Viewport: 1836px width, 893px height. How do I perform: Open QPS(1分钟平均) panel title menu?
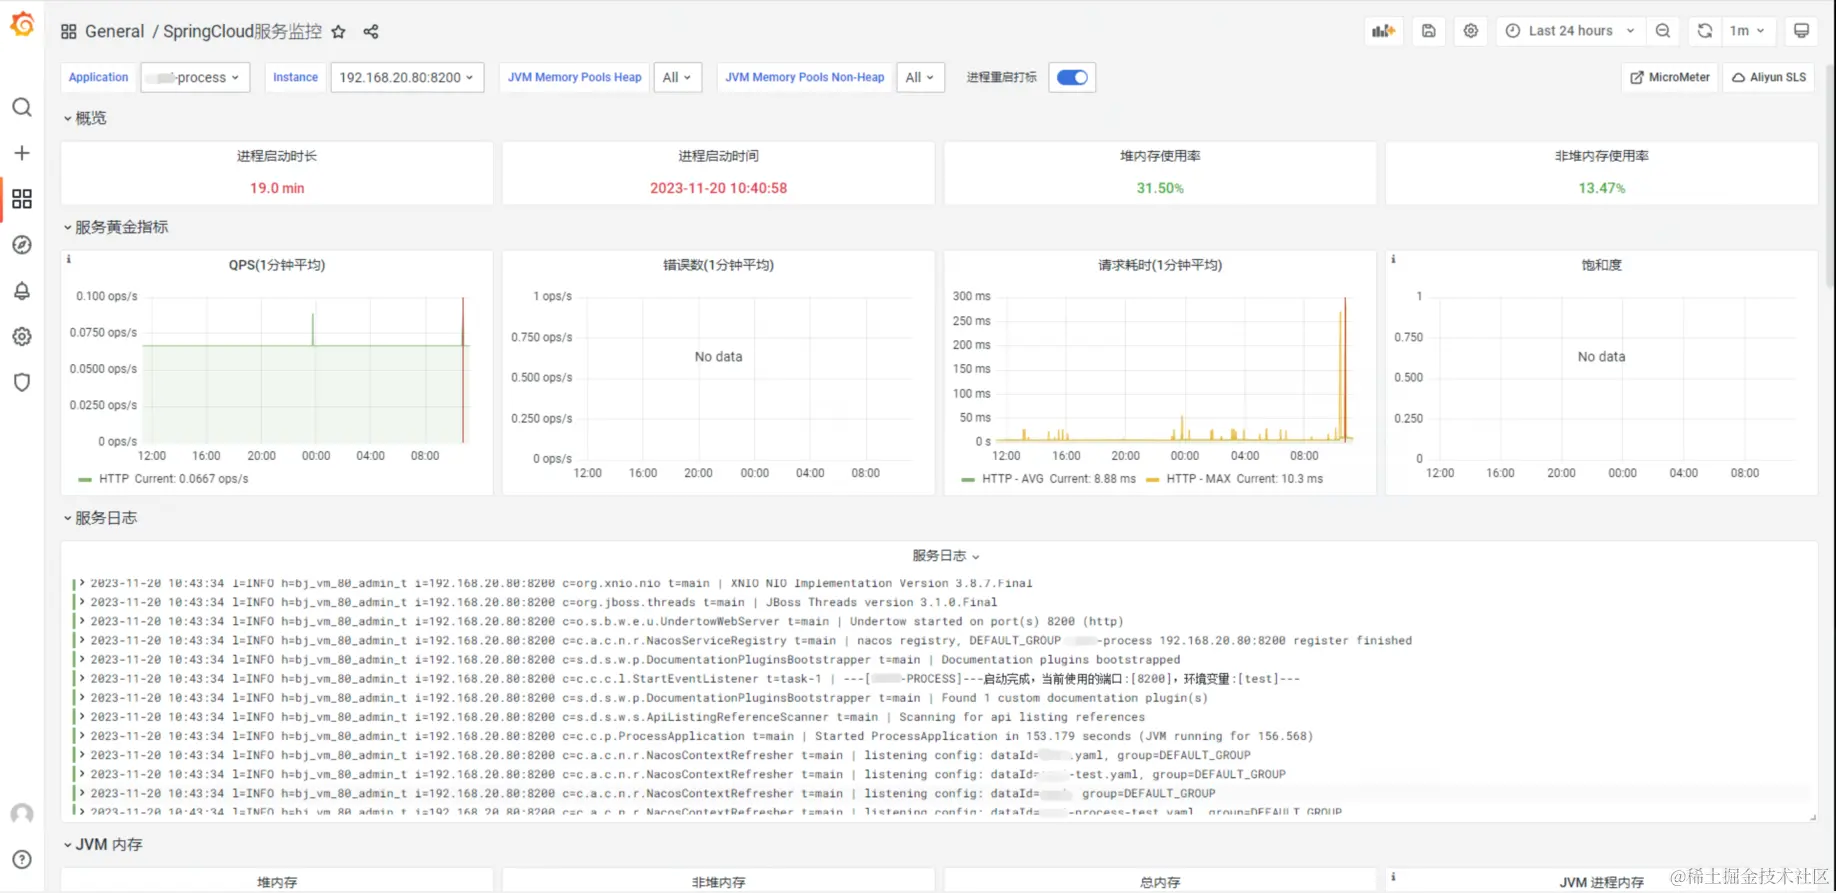[x=277, y=265]
